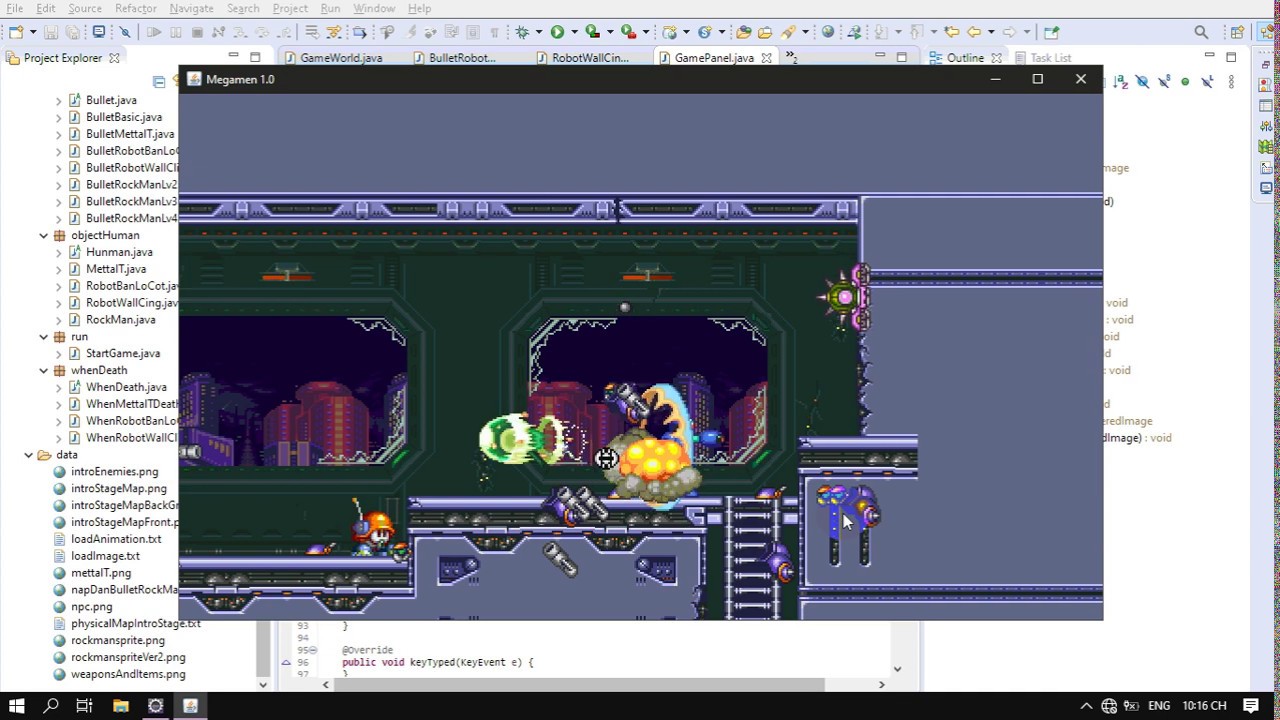This screenshot has width=1280, height=720.
Task: Open the Source menu
Action: pos(85,8)
